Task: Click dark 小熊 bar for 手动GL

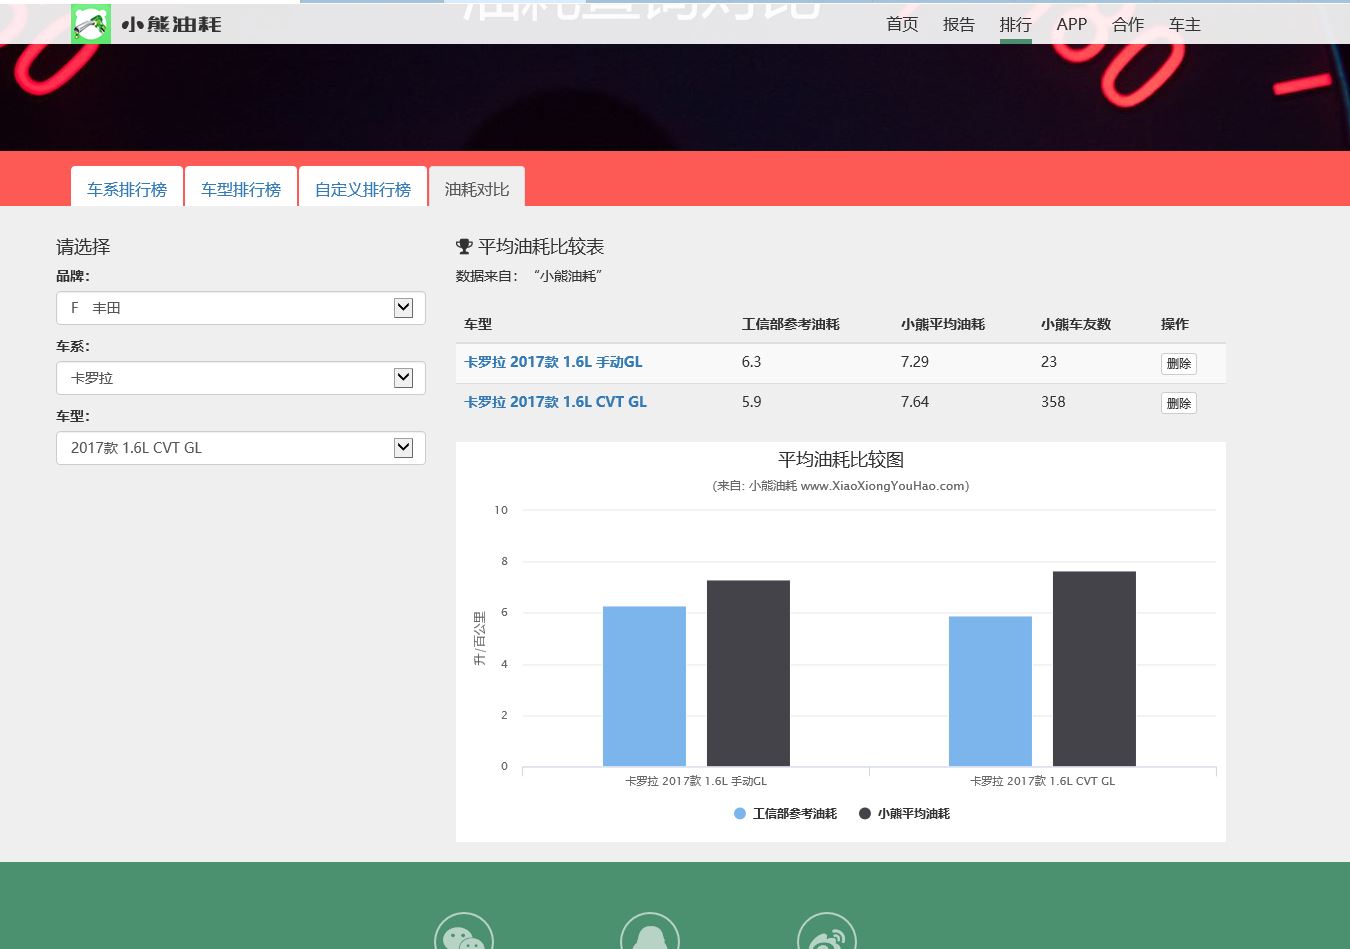Action: 748,673
